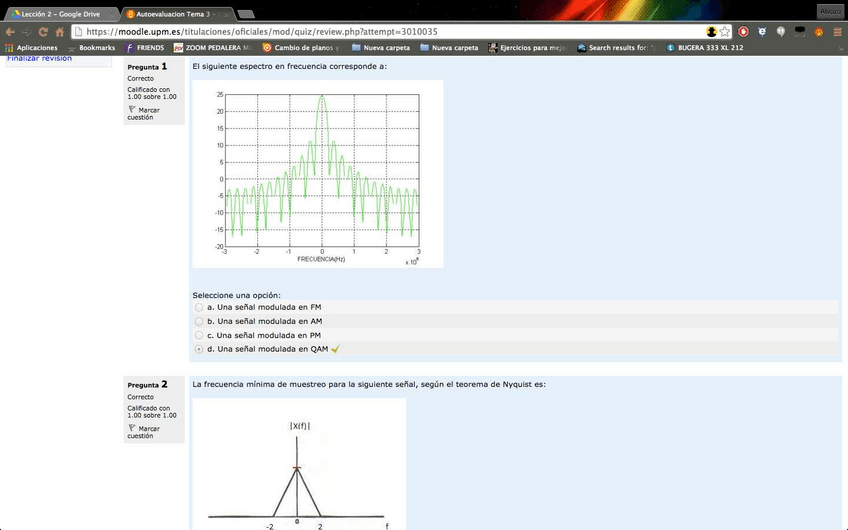Click the browser back arrow
The image size is (848, 530).
tap(10, 31)
